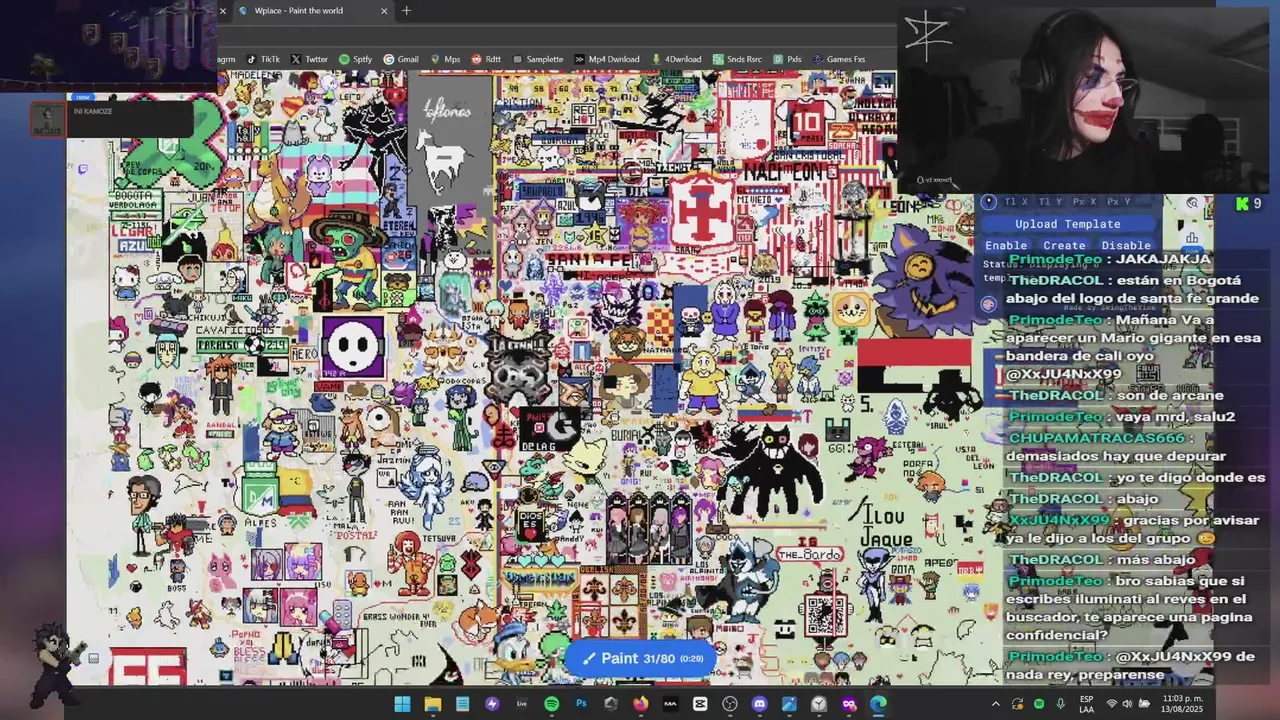Click the Tl Y coordinate field
The width and height of the screenshot is (1280, 720).
point(1049,202)
